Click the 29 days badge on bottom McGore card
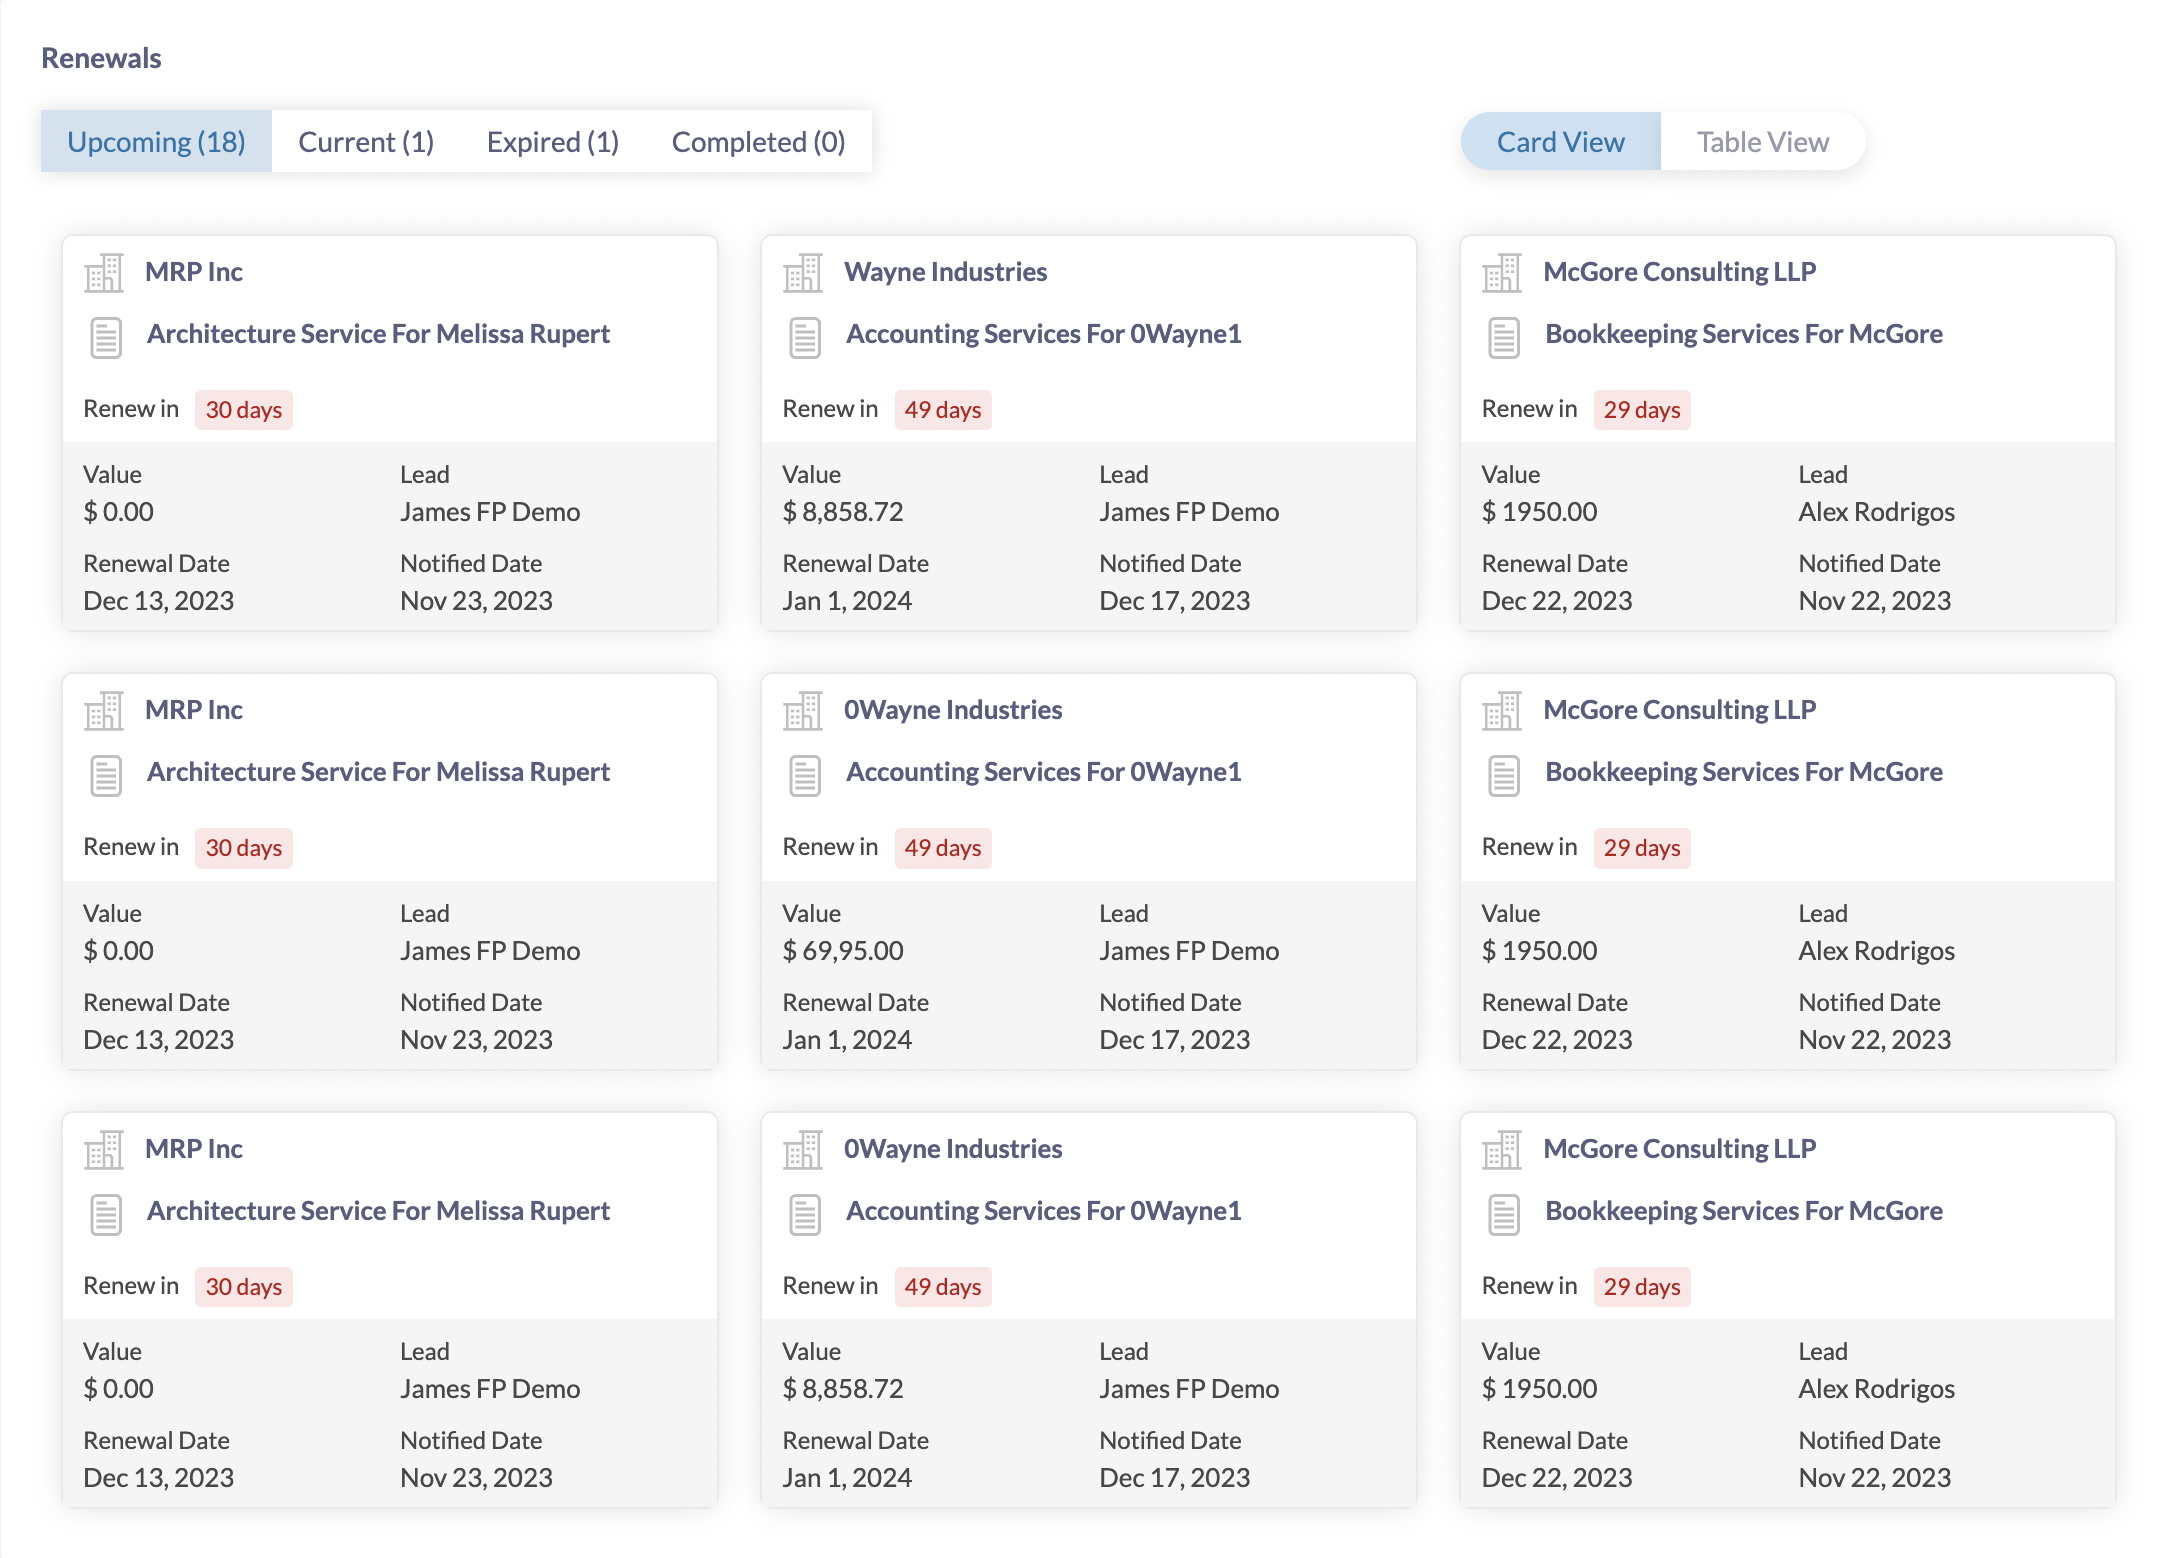 pos(1641,1287)
